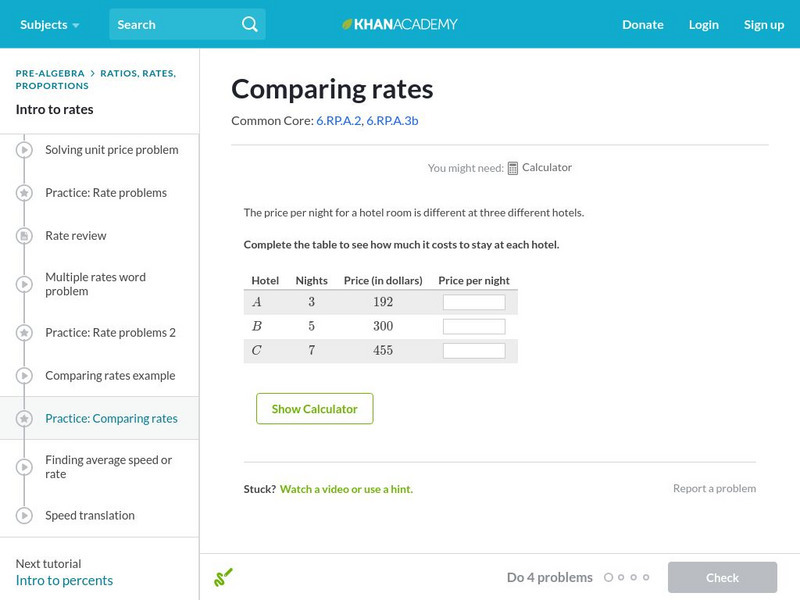Click the green scratchpad pencil icon
800x600 pixels.
point(223,577)
